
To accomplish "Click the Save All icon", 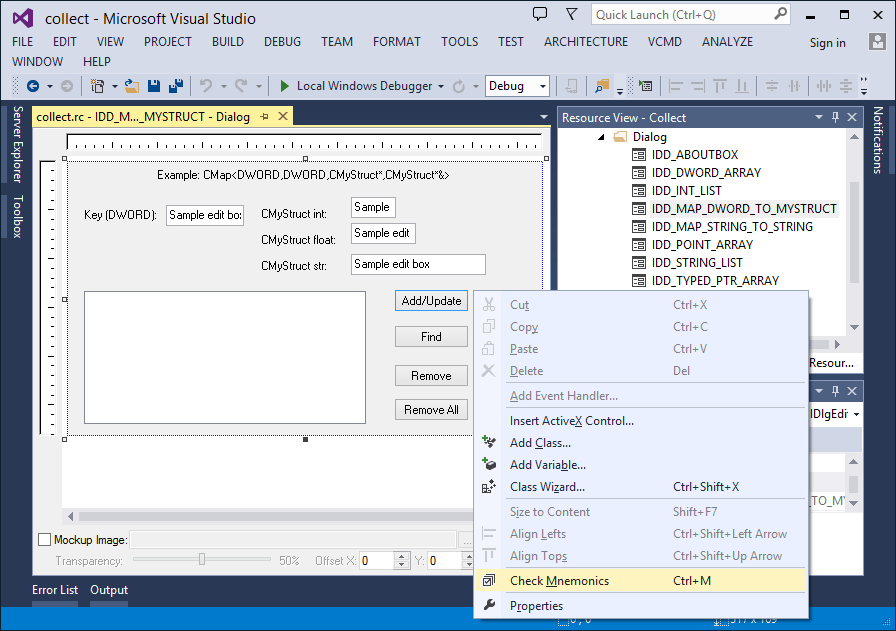I will 178,87.
